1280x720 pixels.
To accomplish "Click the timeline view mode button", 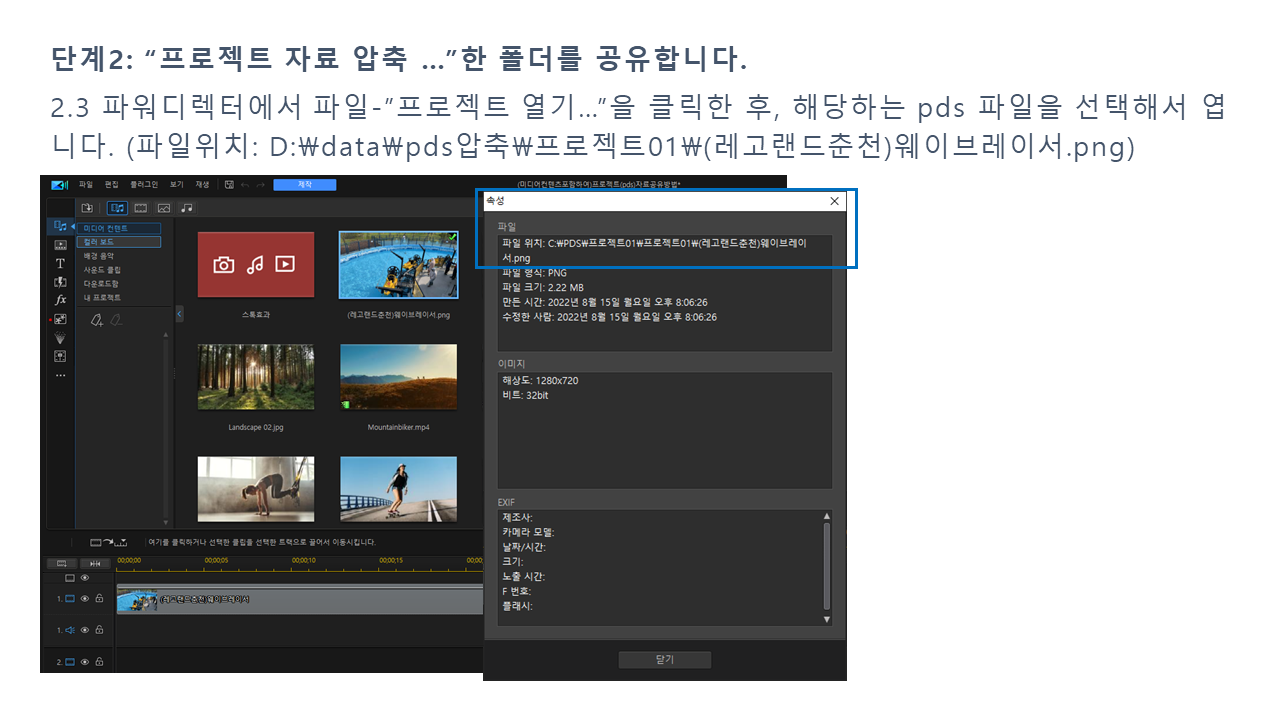I will tap(62, 563).
